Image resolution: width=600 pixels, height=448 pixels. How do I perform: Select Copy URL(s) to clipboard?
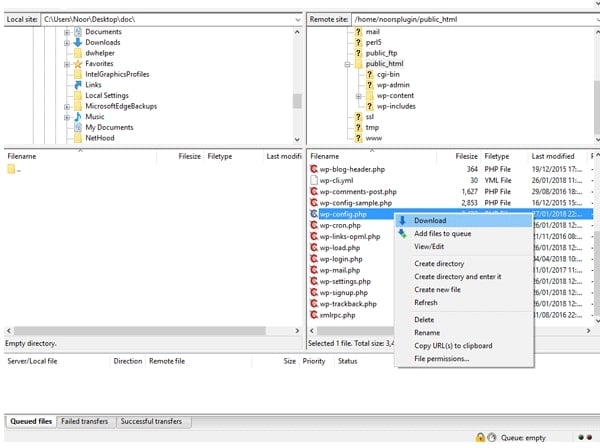click(464, 345)
